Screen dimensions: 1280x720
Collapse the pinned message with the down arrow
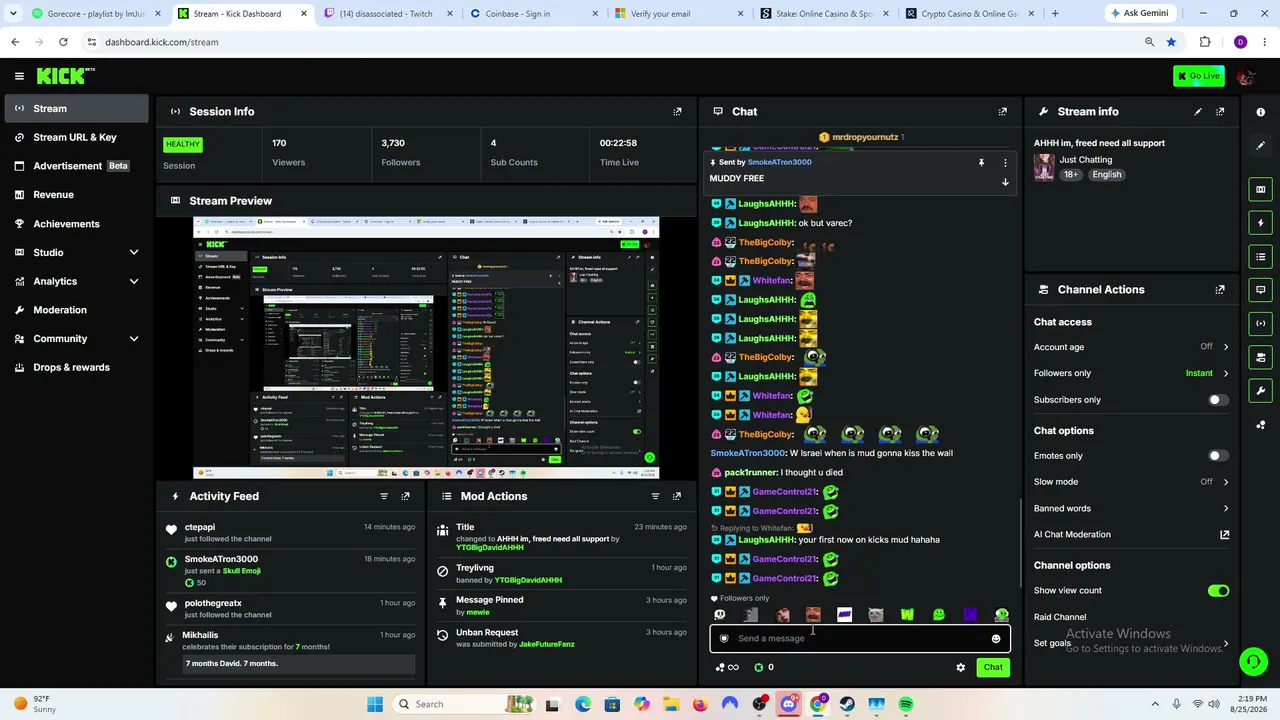(1005, 182)
